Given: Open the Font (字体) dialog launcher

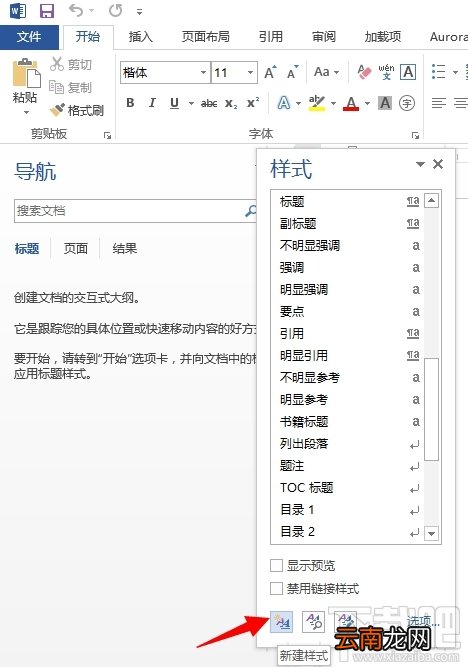Looking at the screenshot, I should (415, 135).
